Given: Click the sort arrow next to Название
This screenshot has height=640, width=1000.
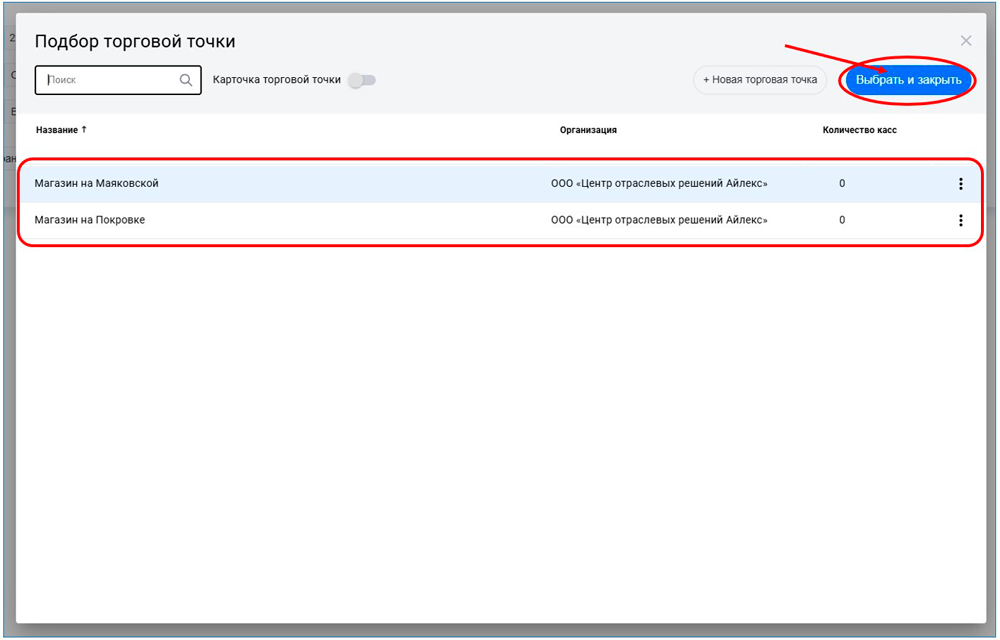Looking at the screenshot, I should 84,130.
